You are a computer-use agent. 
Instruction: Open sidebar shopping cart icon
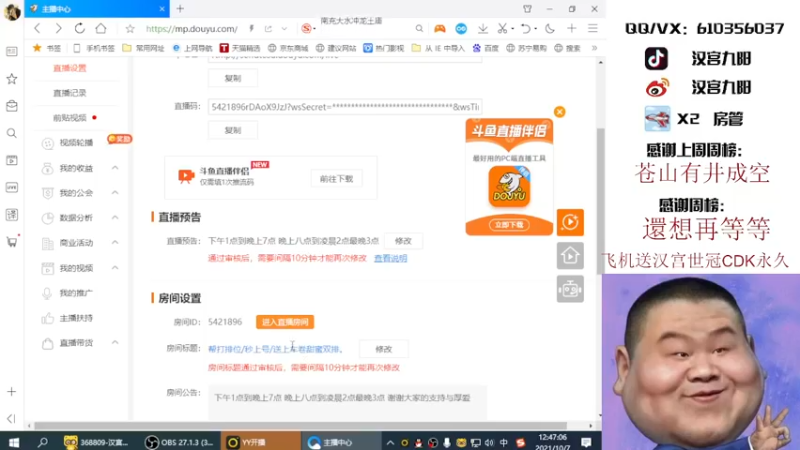pyautogui.click(x=11, y=242)
